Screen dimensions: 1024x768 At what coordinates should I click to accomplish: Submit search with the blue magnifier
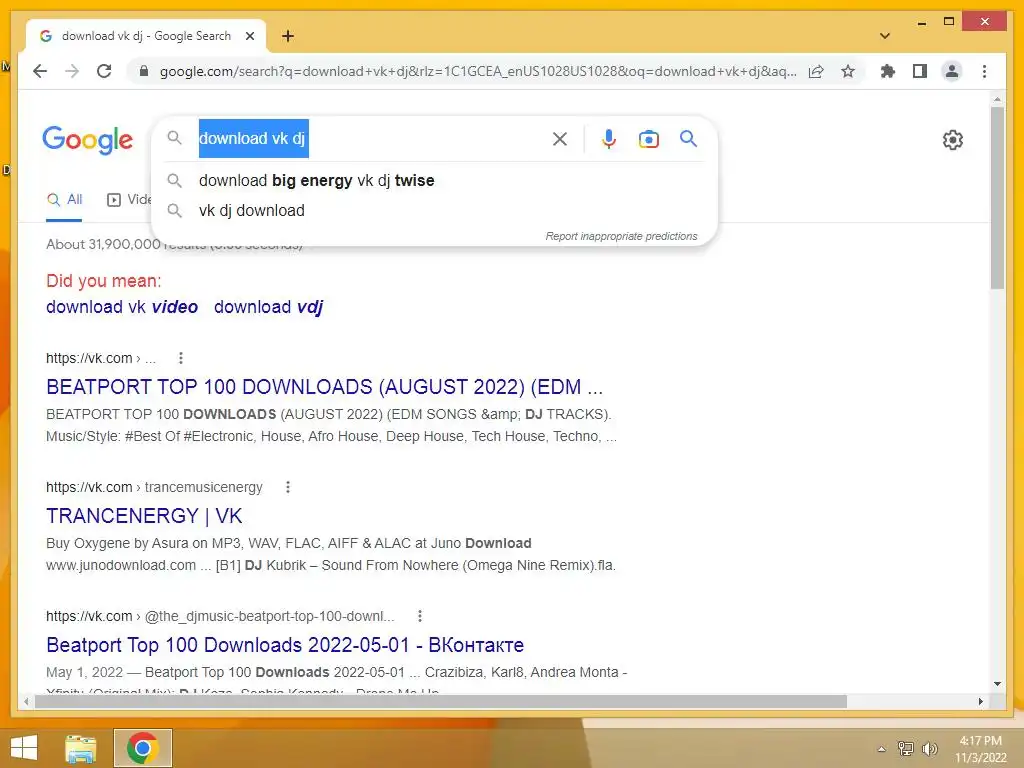(x=688, y=138)
